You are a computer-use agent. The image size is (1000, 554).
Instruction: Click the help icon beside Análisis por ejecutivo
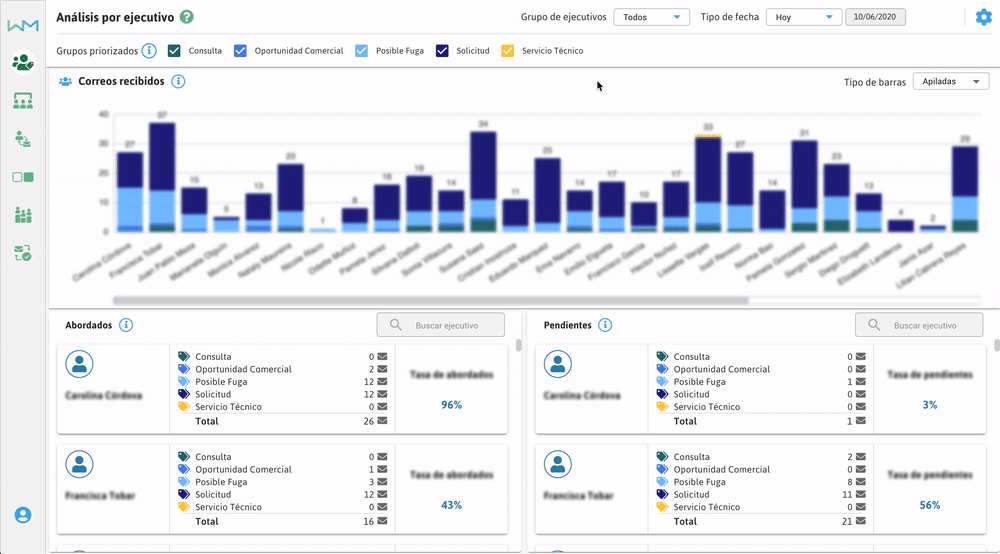coord(187,17)
